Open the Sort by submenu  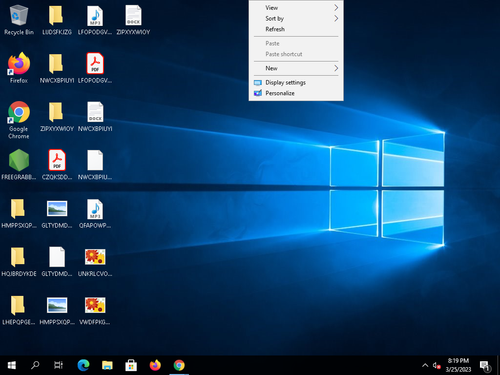(x=296, y=18)
